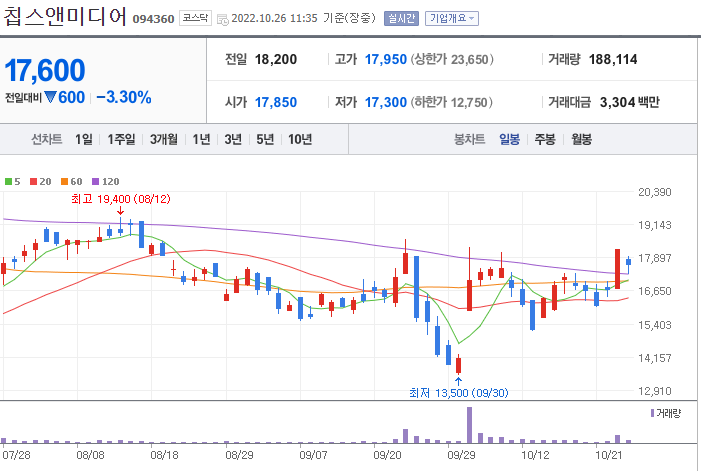This screenshot has height=471, width=701.
Task: Click the blue arrow above 최저 label
Action: (x=458, y=381)
